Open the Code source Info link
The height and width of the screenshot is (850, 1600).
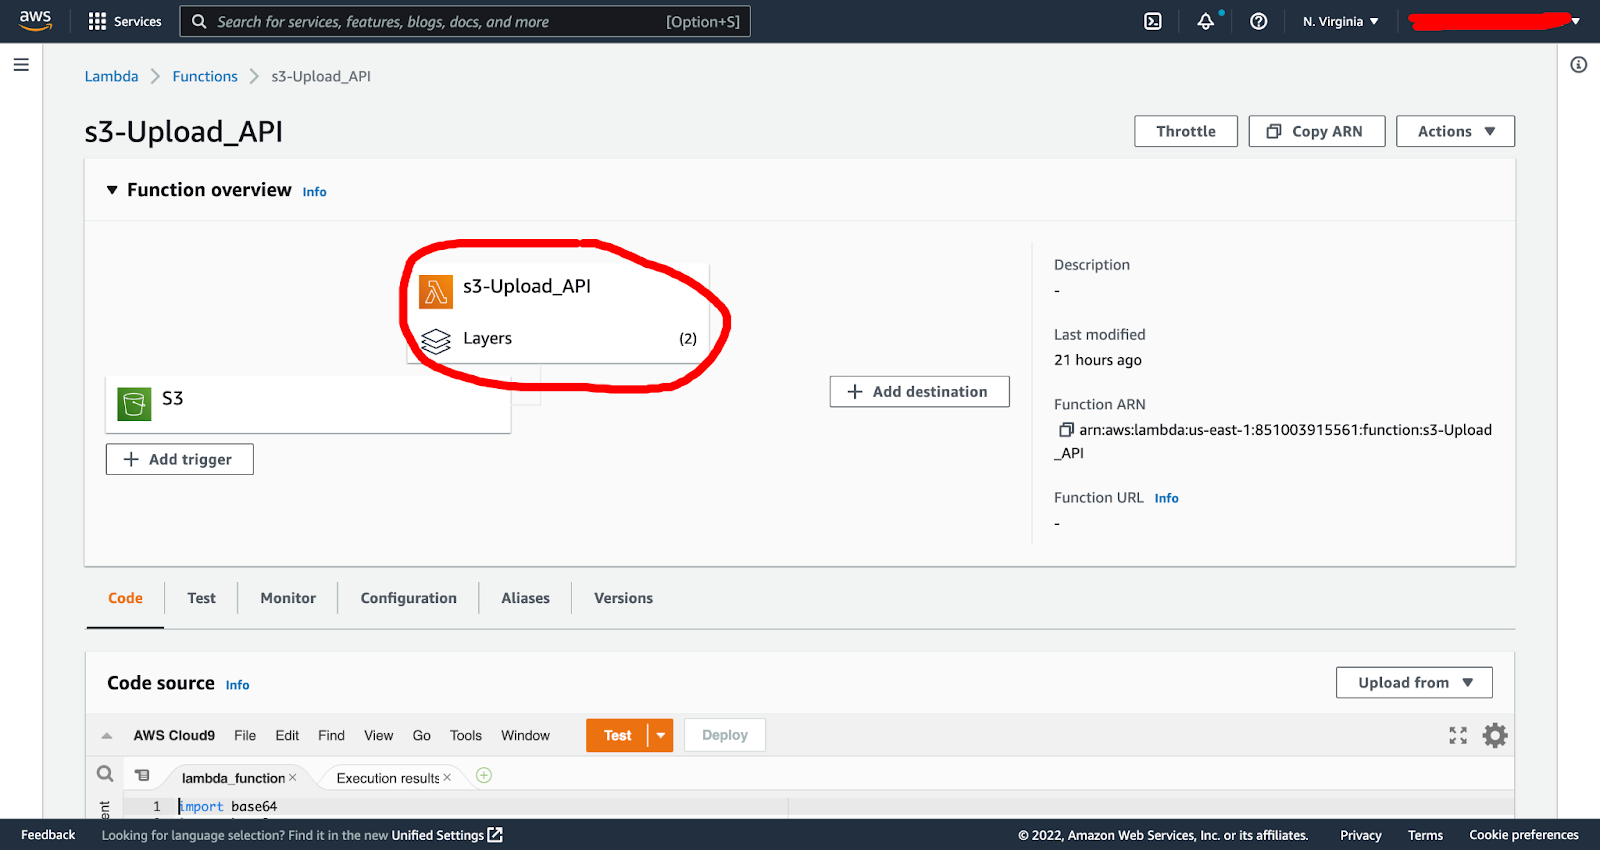click(x=237, y=685)
